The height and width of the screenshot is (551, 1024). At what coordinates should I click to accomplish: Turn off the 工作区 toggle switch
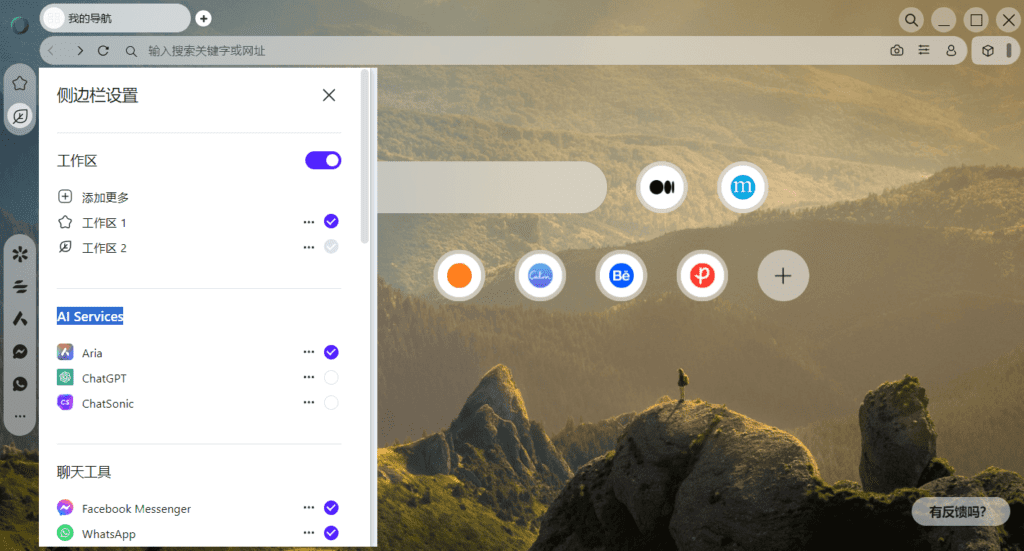323,160
